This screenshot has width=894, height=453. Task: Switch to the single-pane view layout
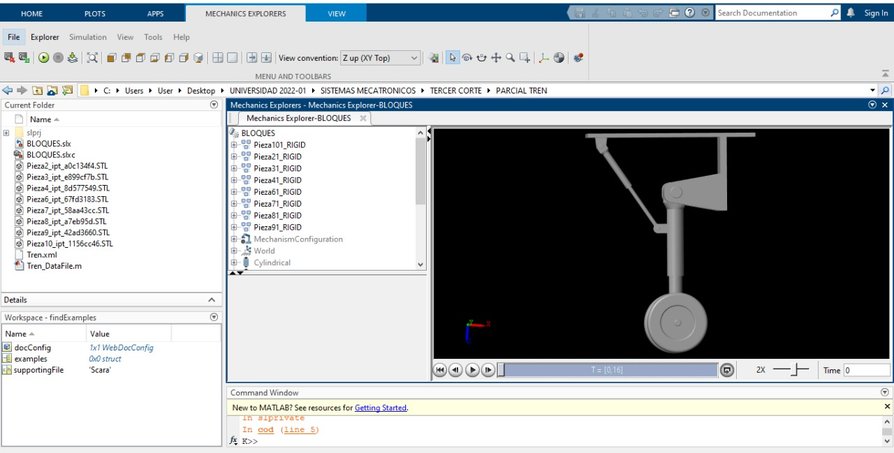pyautogui.click(x=232, y=58)
